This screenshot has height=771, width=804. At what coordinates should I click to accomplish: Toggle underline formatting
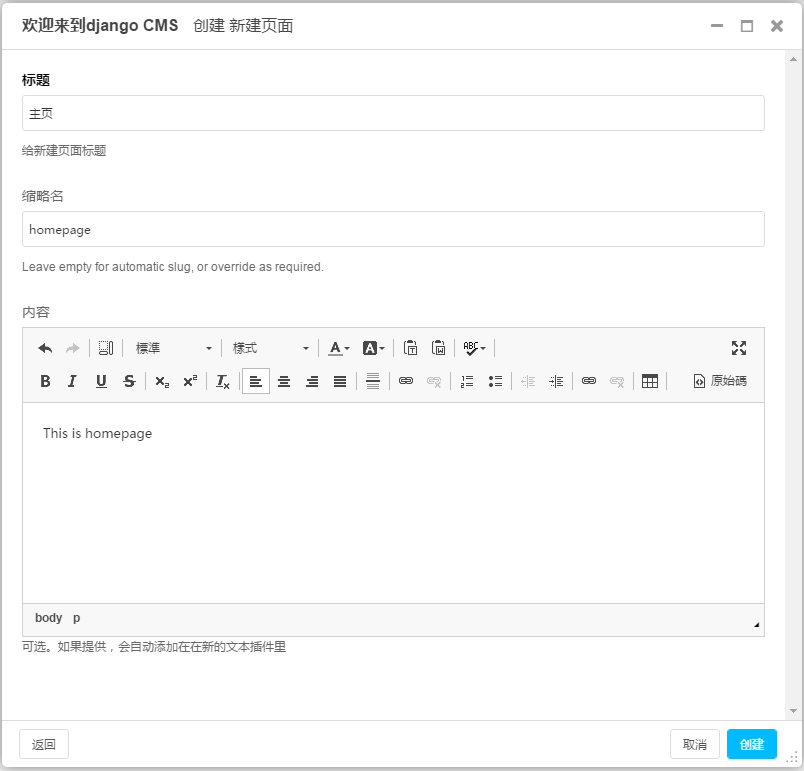pyautogui.click(x=101, y=381)
